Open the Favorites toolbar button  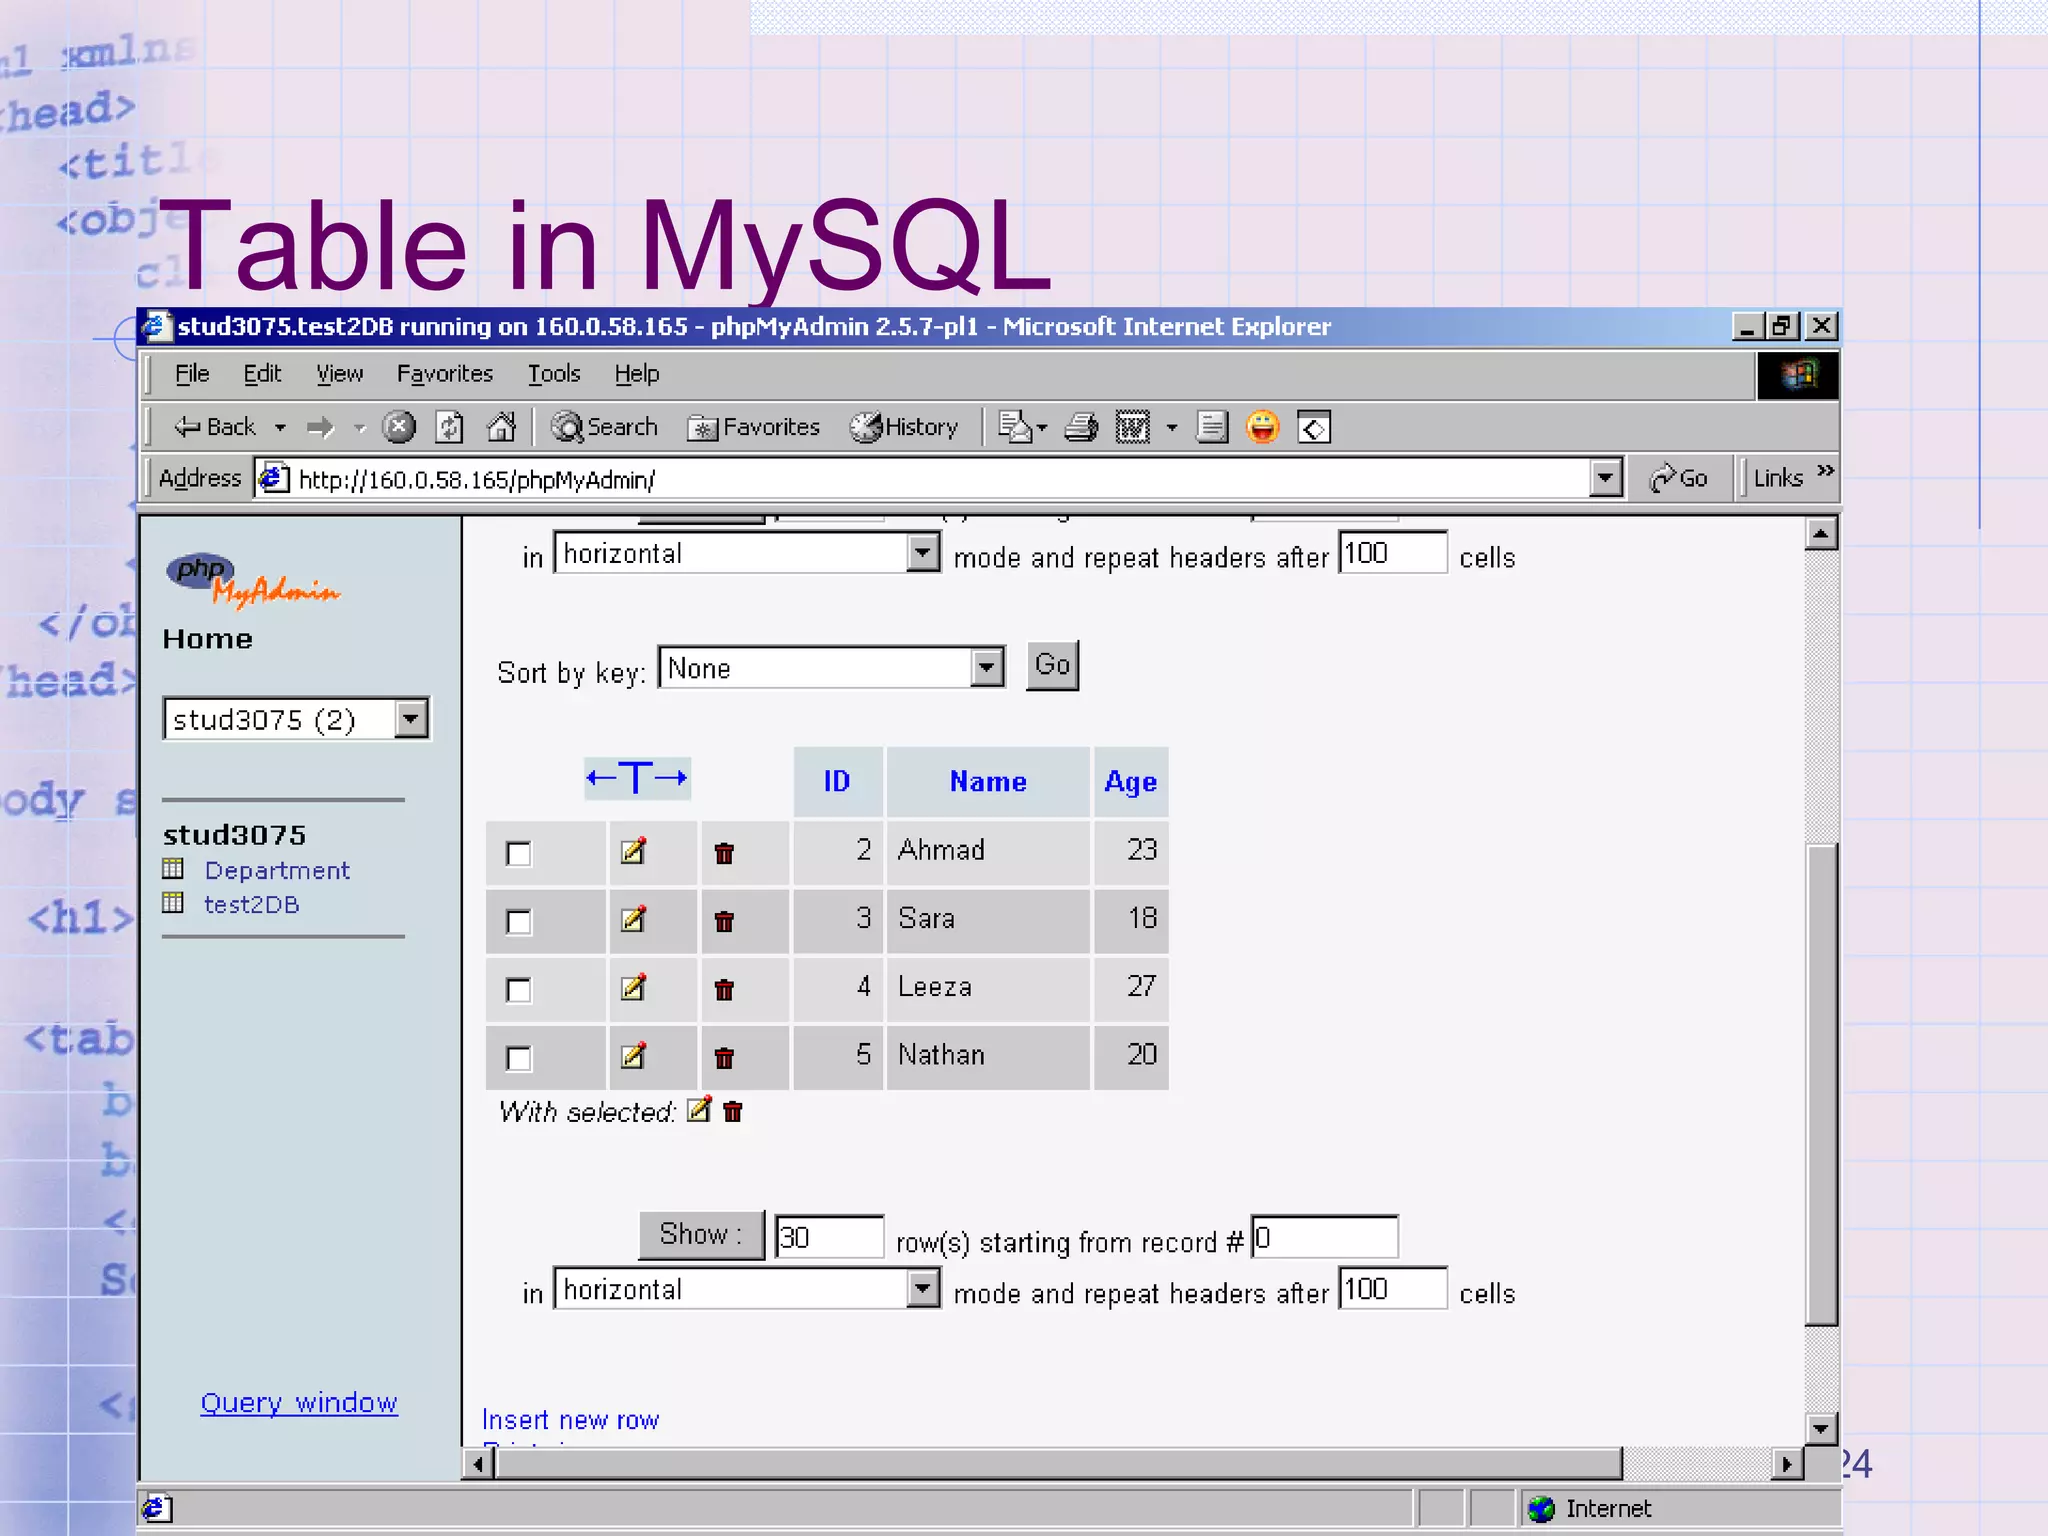pos(753,428)
